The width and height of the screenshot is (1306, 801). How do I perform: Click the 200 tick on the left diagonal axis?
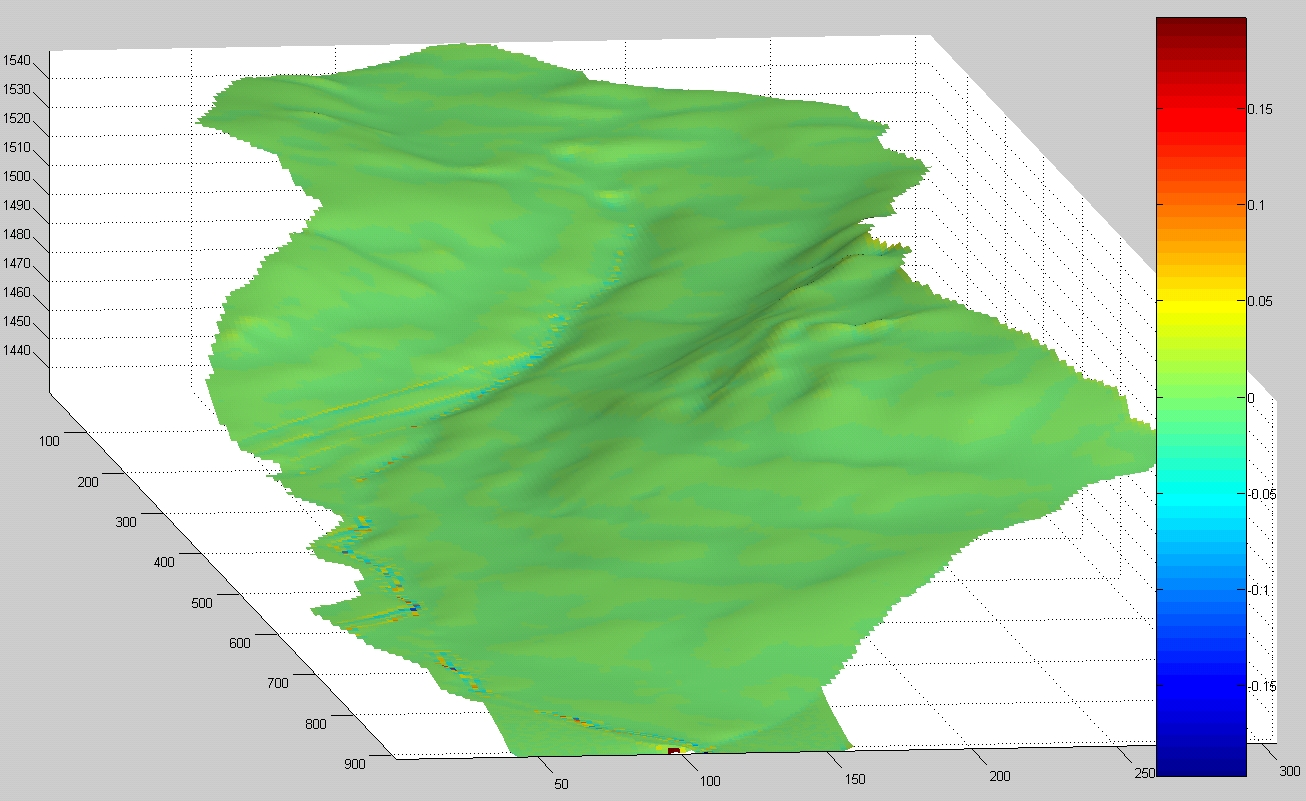coord(88,482)
